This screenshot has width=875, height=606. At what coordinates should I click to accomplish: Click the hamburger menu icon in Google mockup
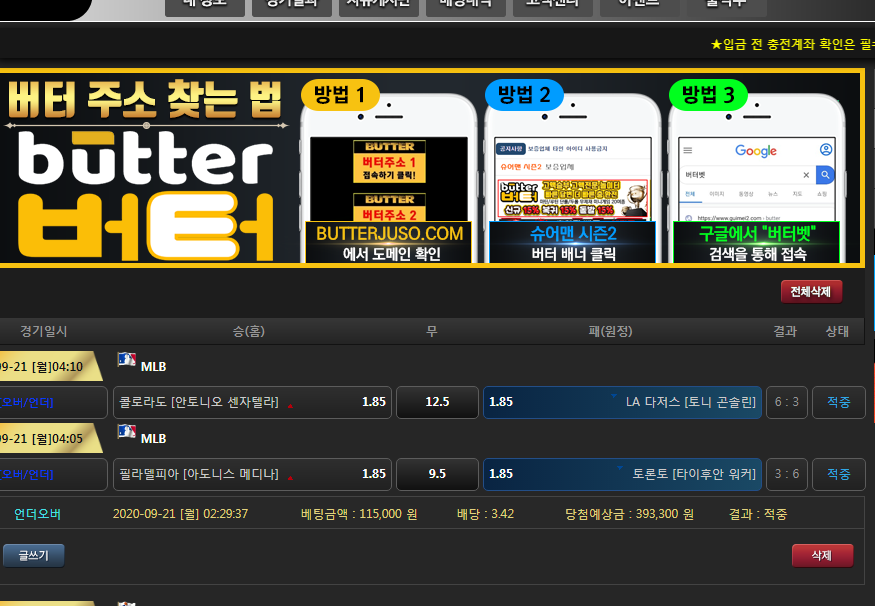(x=688, y=151)
